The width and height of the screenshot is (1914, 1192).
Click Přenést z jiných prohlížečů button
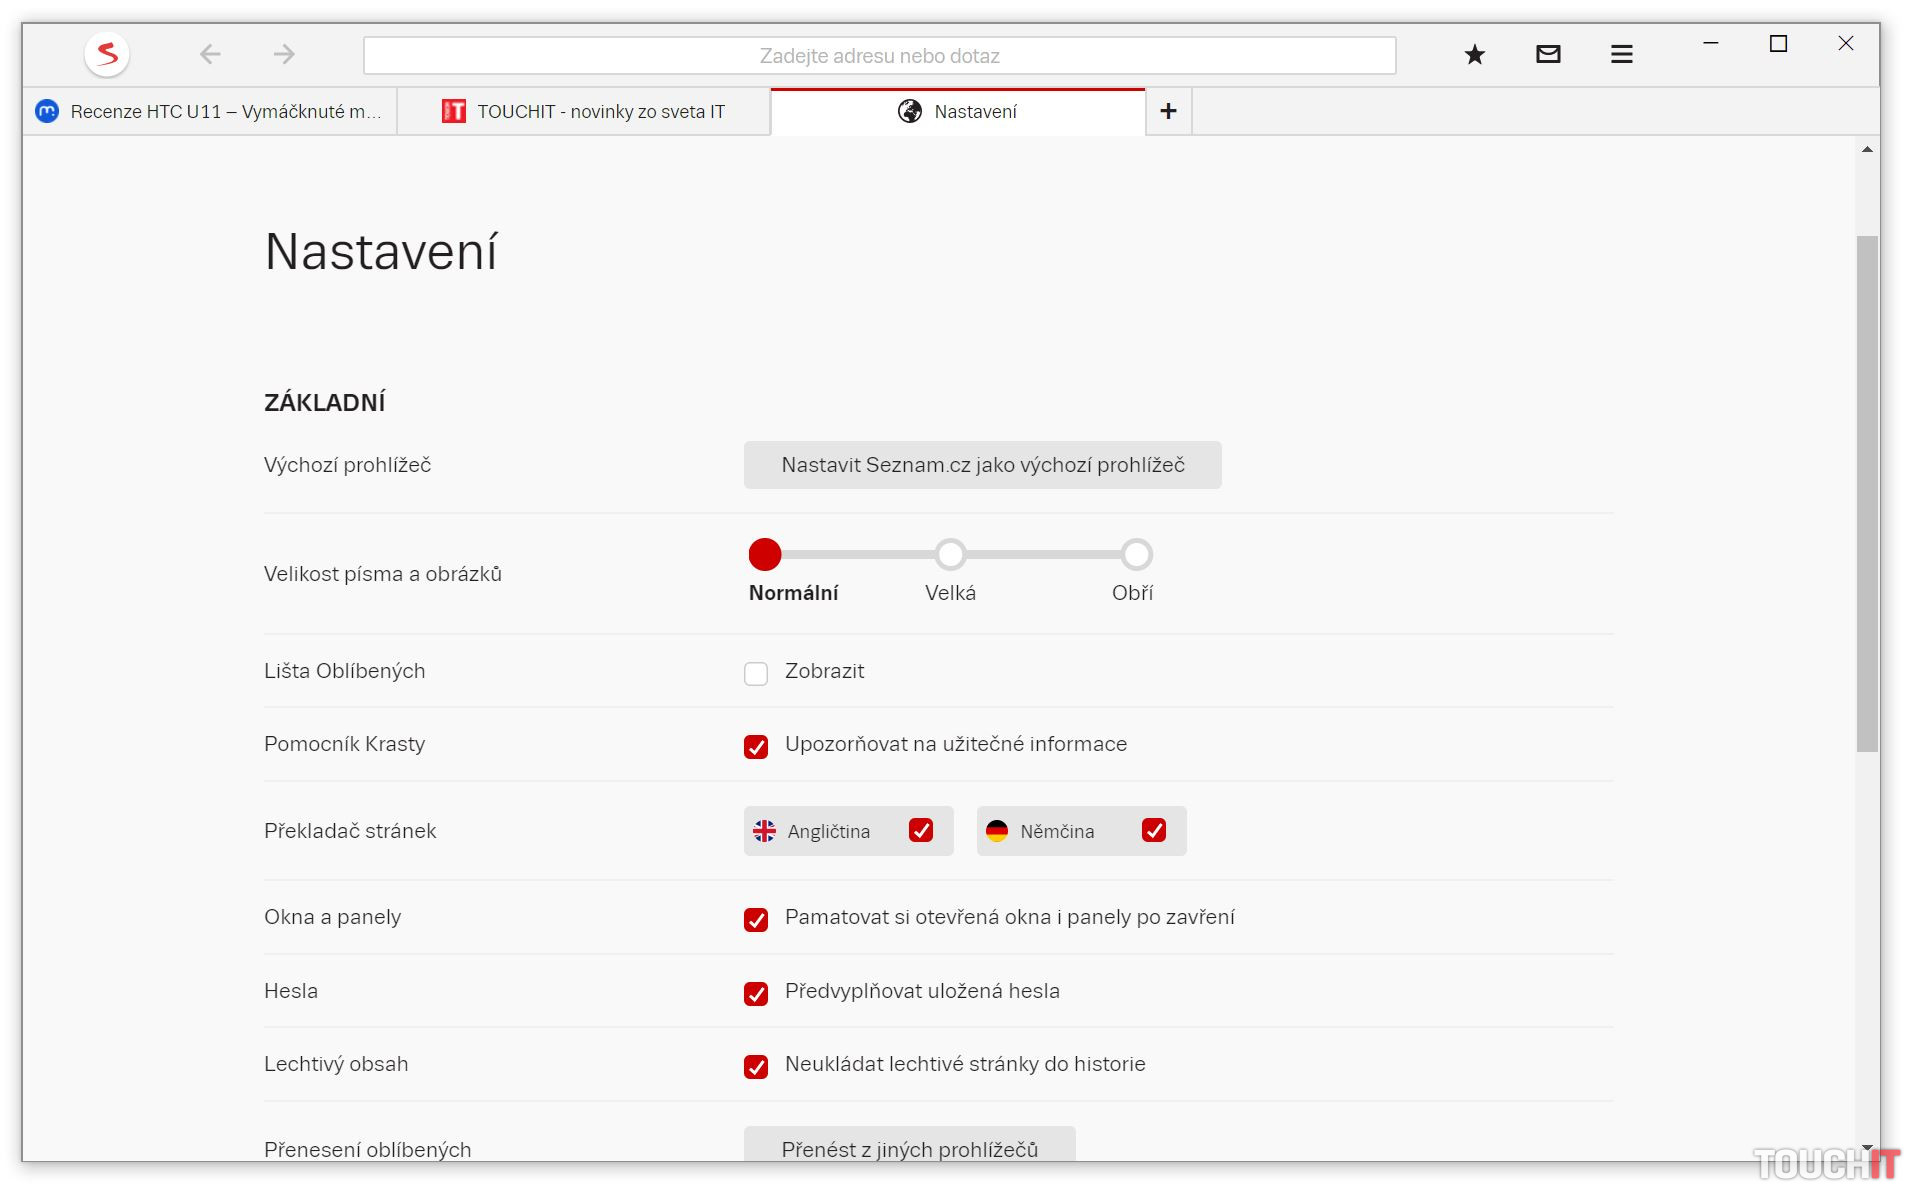(x=909, y=1148)
